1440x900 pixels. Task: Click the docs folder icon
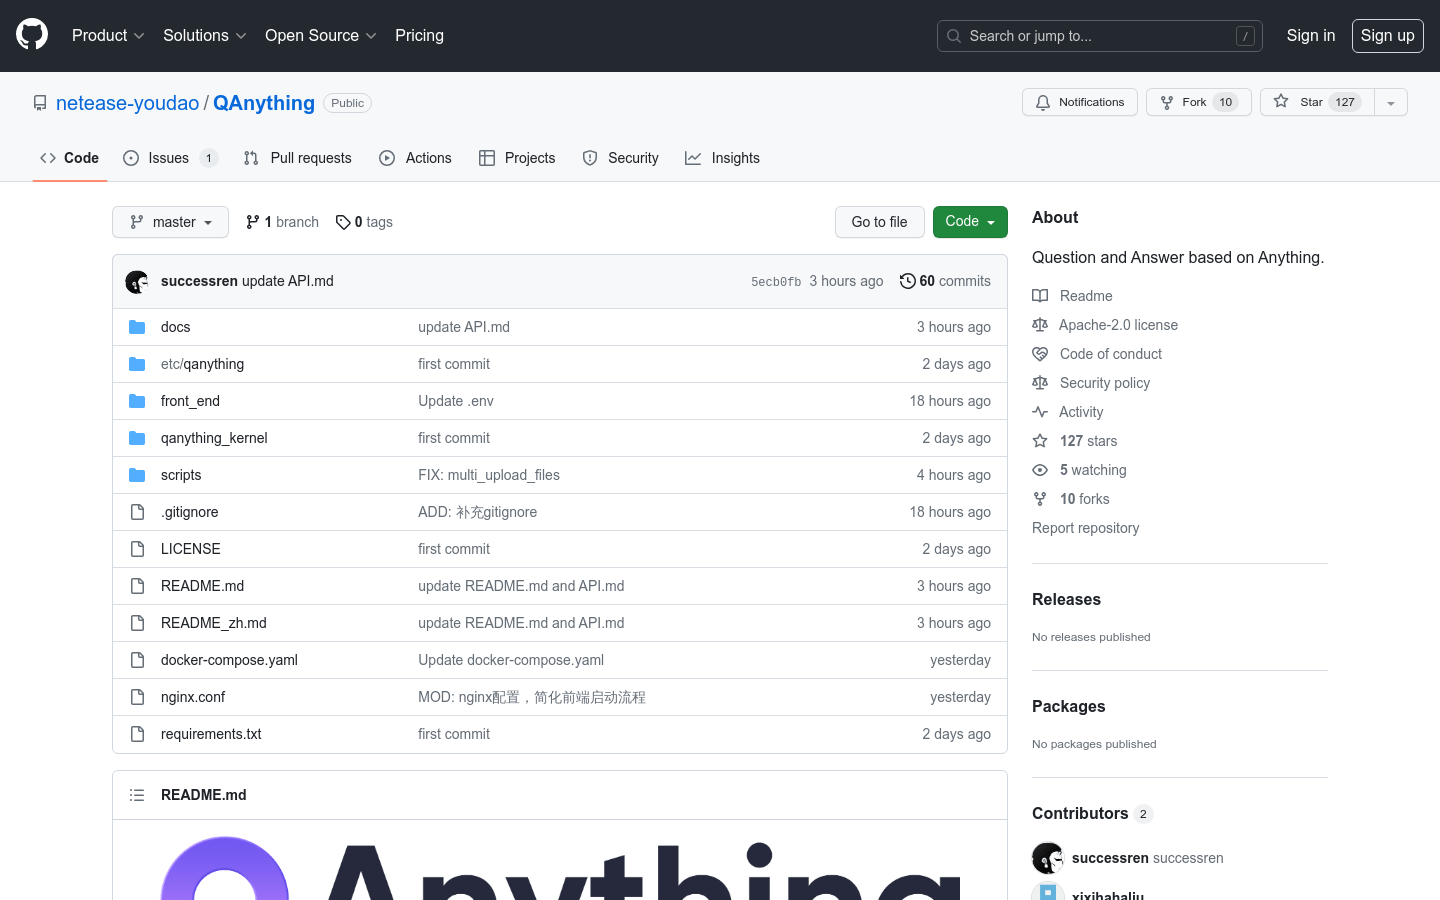coord(137,327)
